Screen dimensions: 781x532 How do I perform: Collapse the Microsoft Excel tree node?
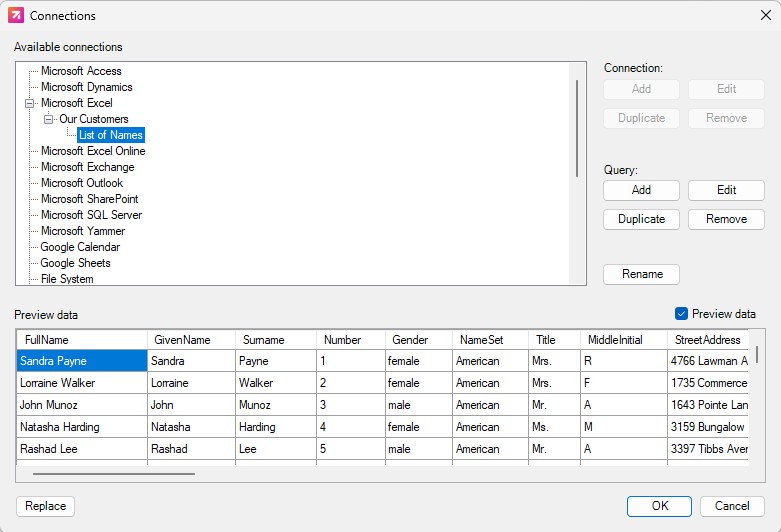(x=30, y=103)
